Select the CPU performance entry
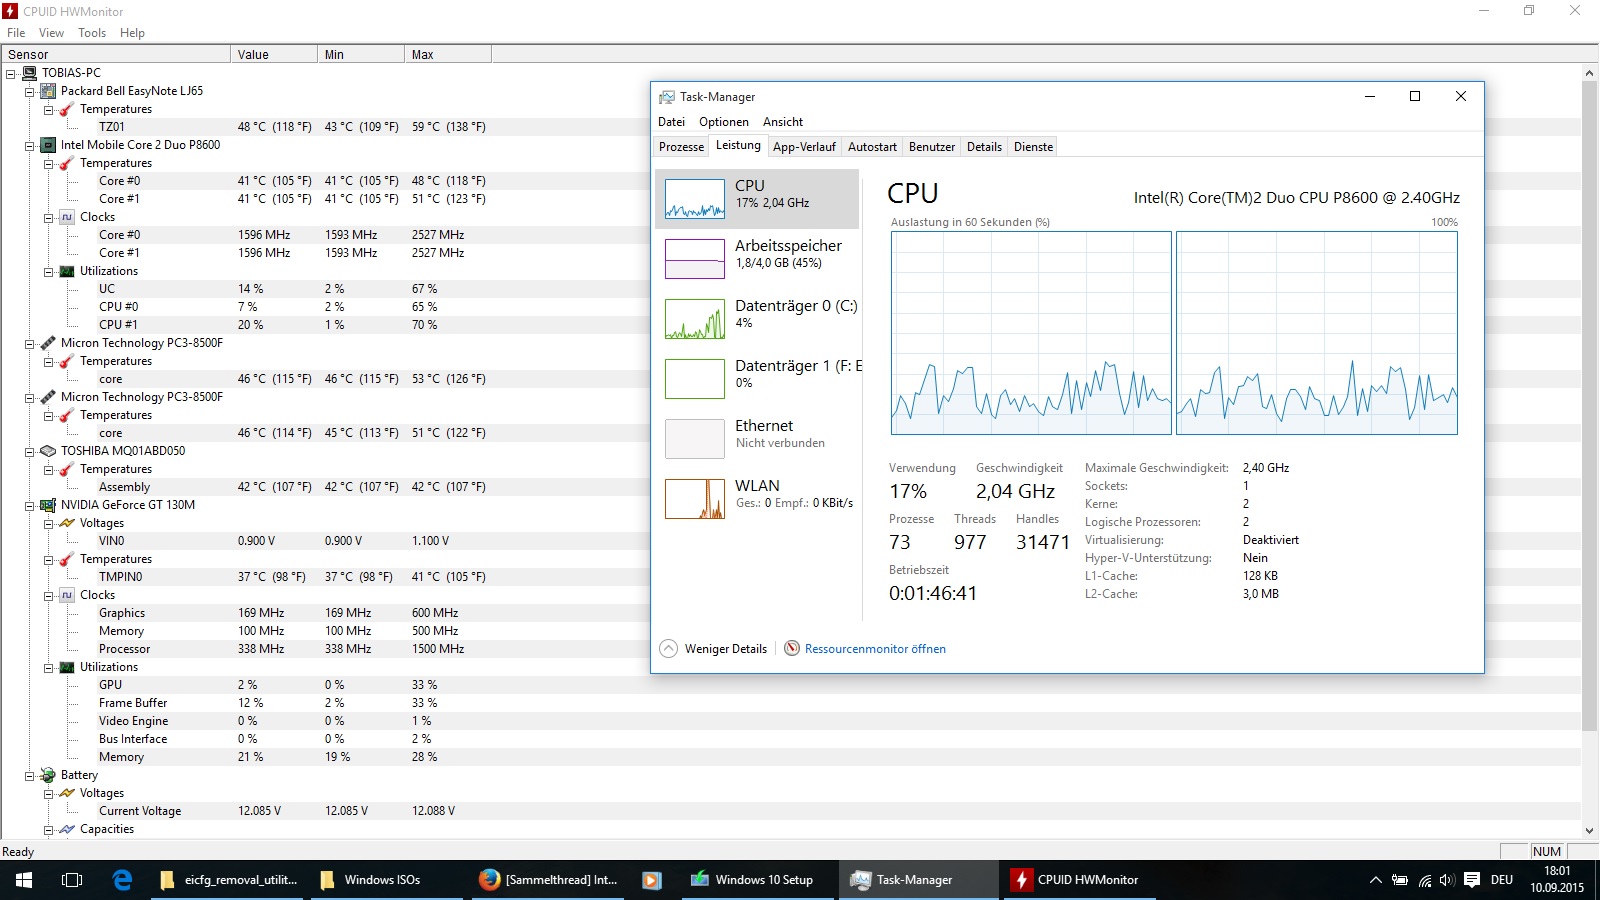 [x=757, y=198]
